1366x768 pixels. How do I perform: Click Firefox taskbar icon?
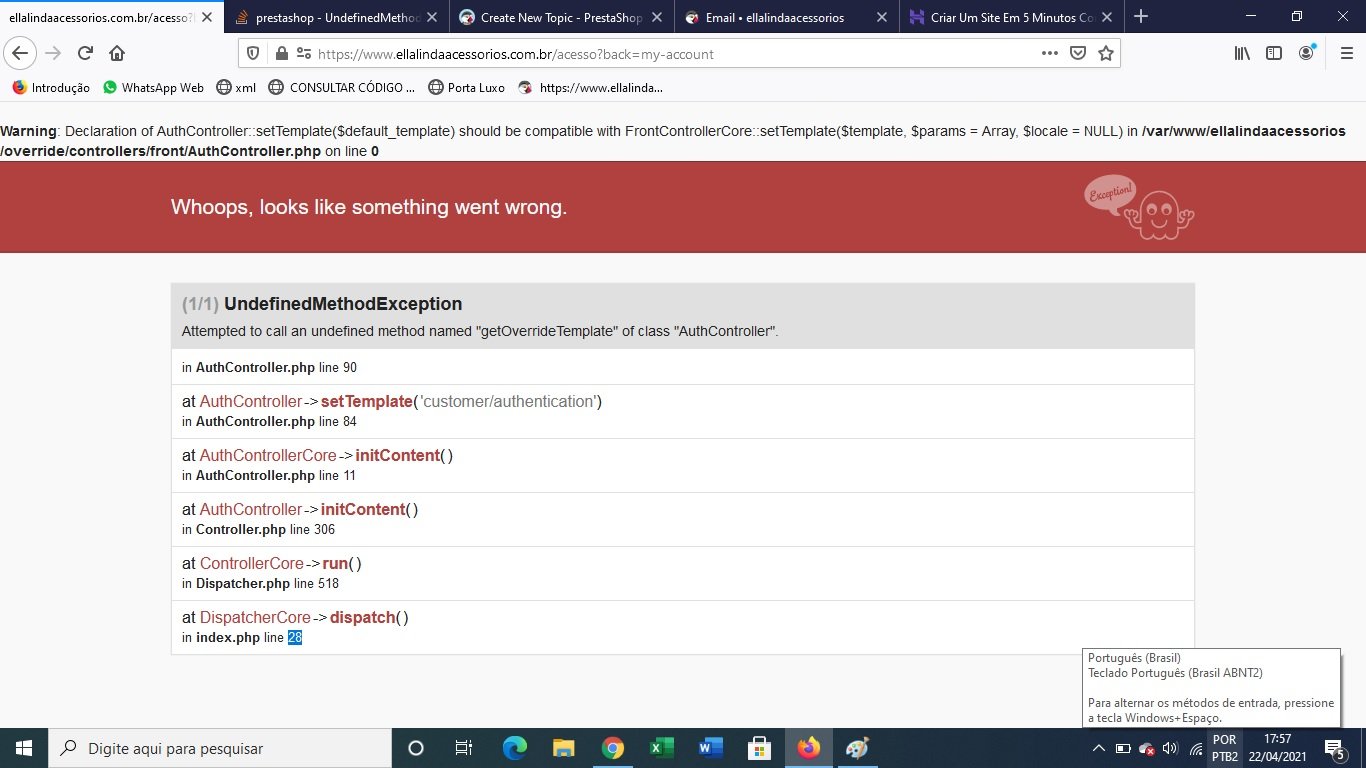click(x=809, y=748)
